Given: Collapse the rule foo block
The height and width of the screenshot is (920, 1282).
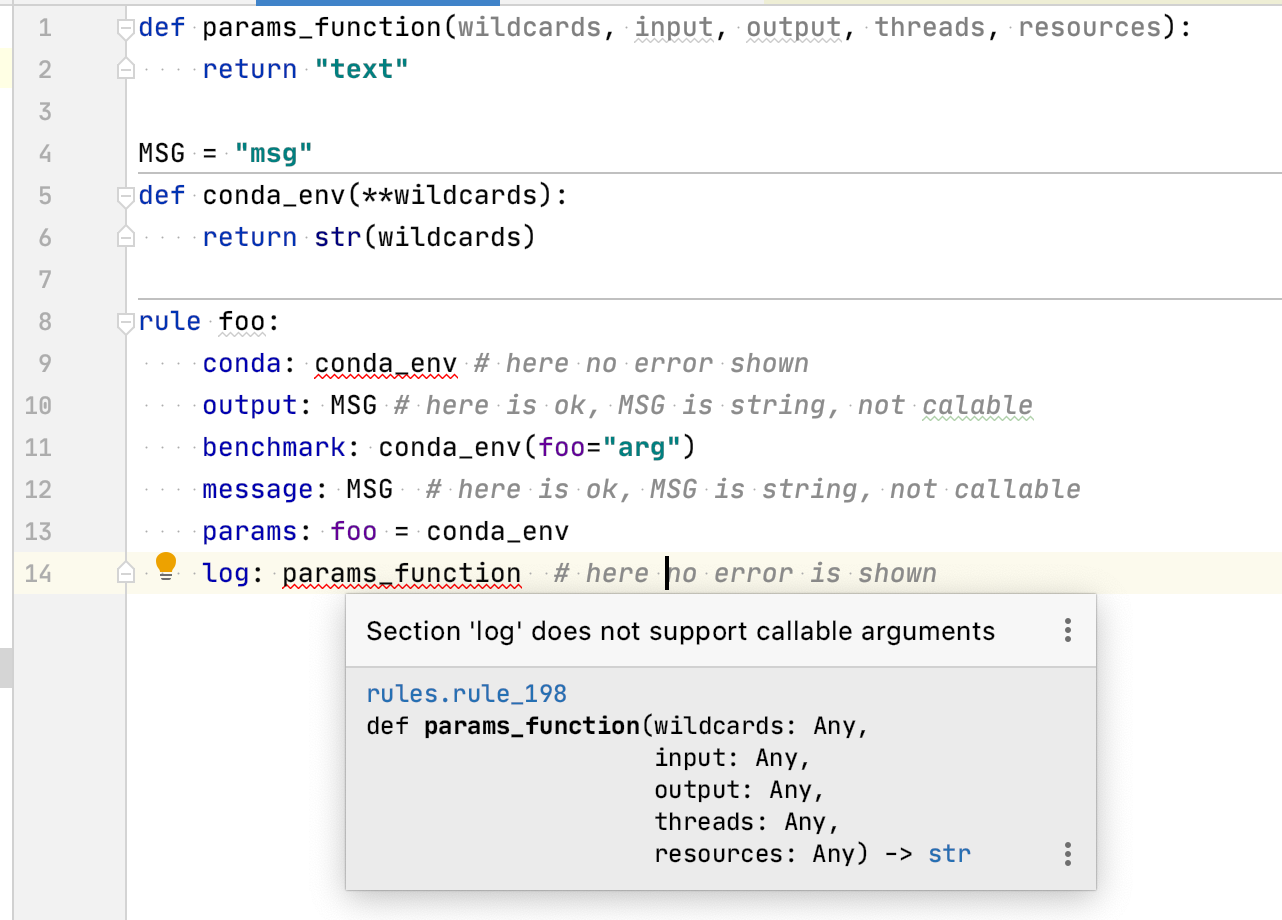Looking at the screenshot, I should (124, 321).
